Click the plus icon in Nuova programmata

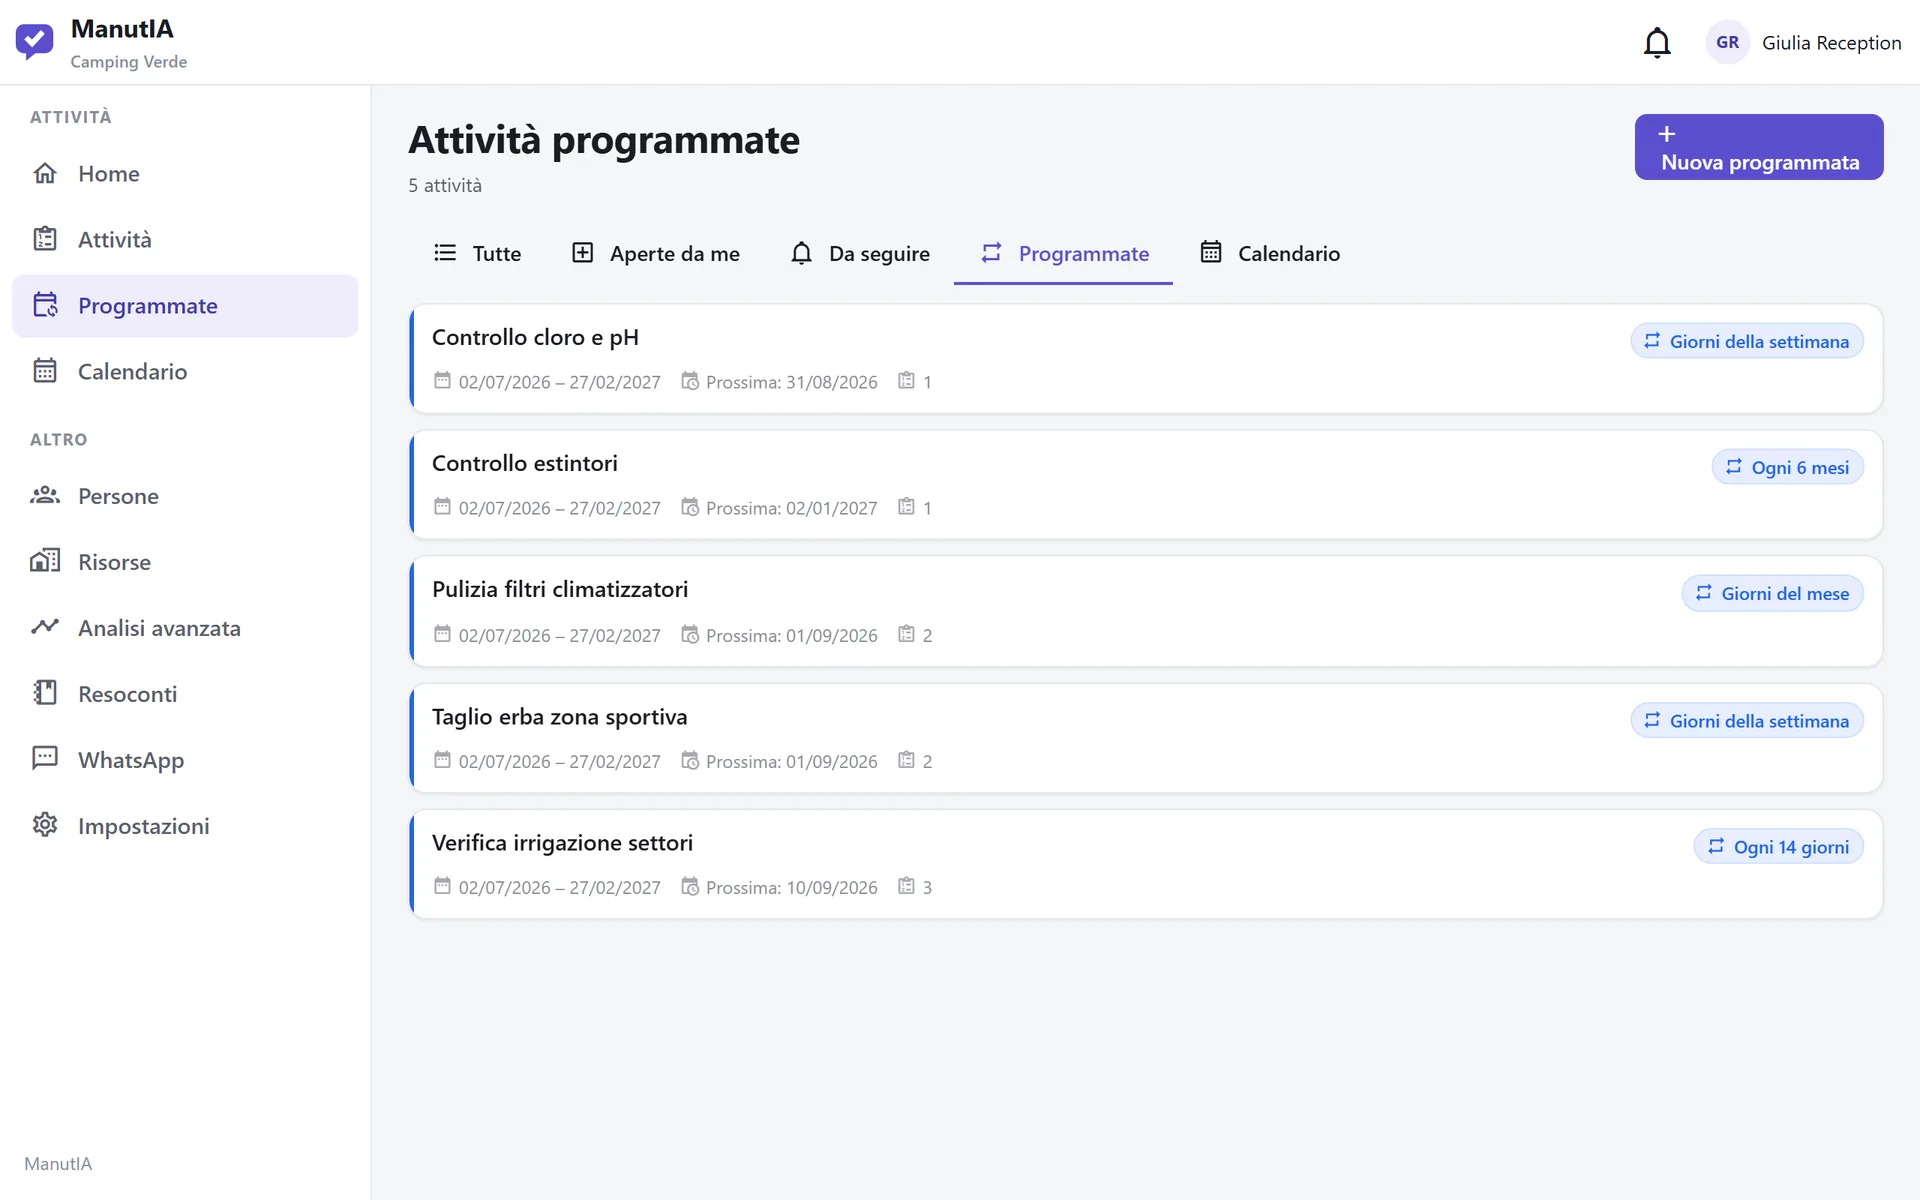point(1667,134)
